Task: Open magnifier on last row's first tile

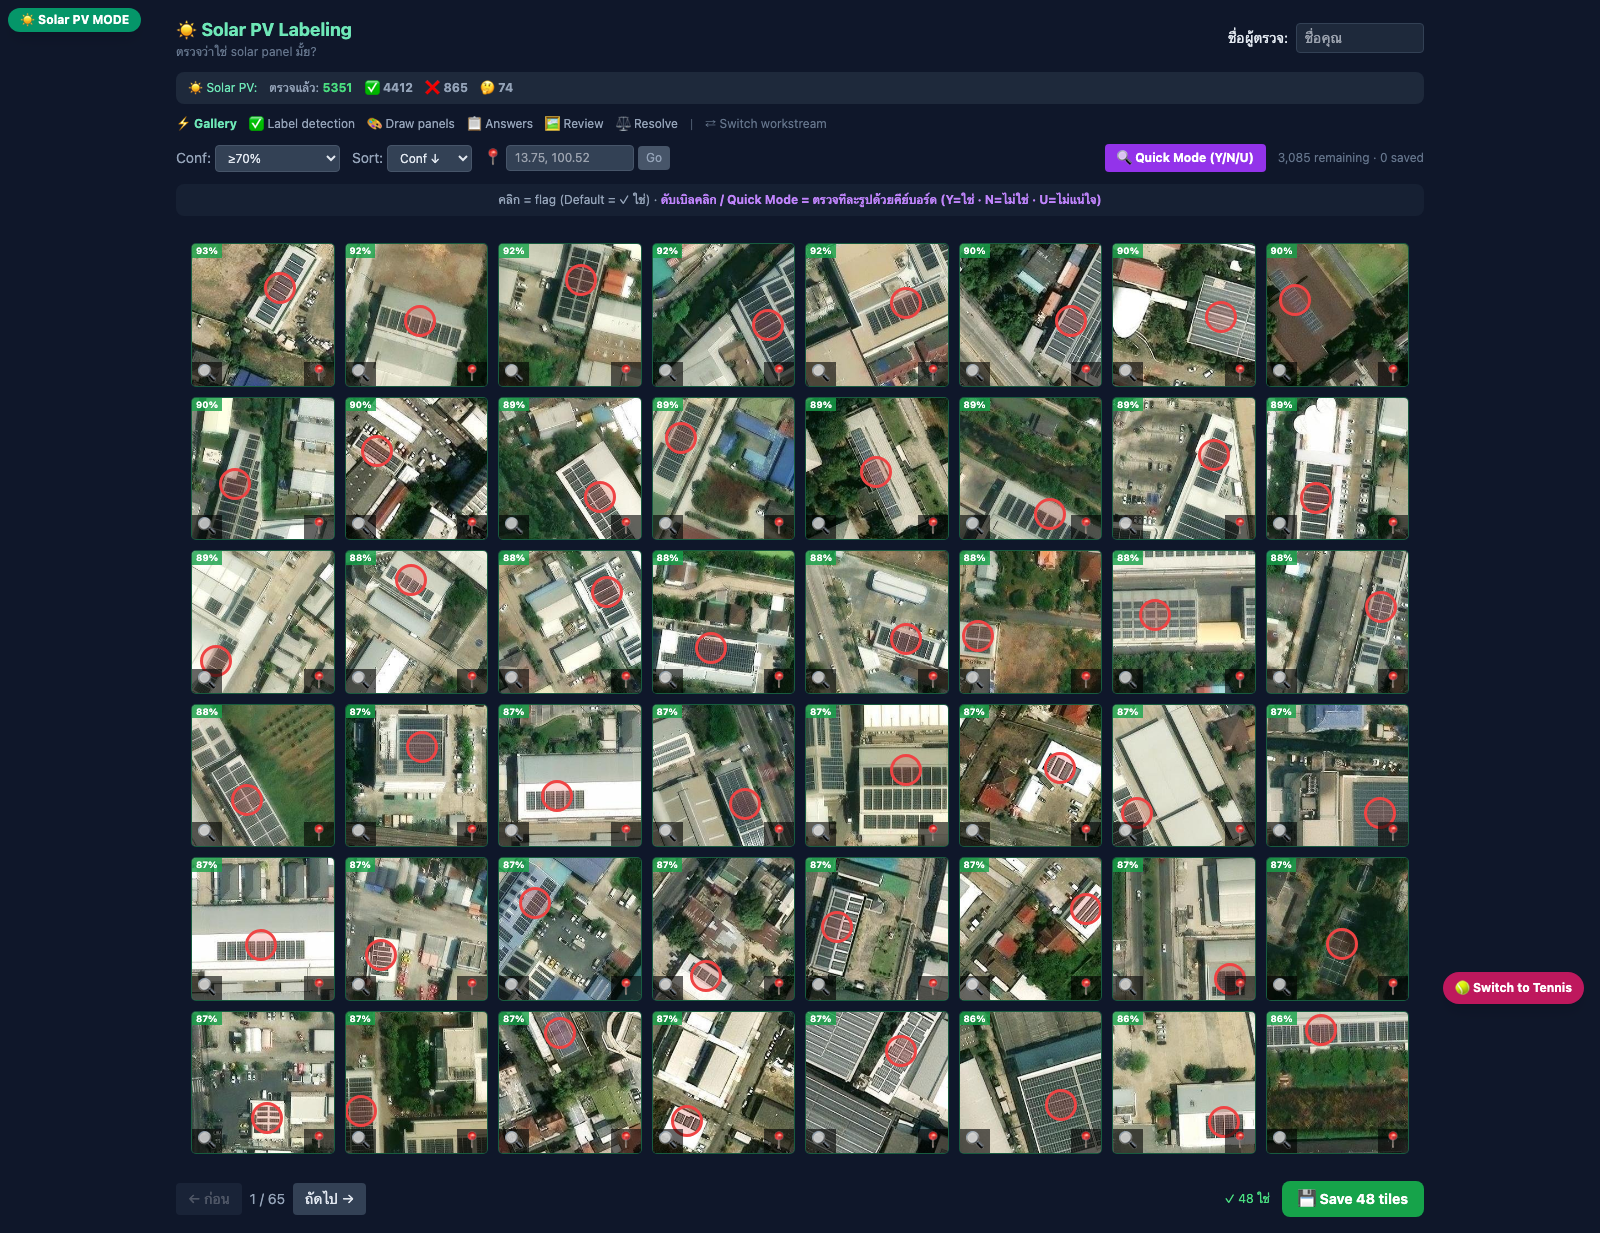Action: [206, 1140]
